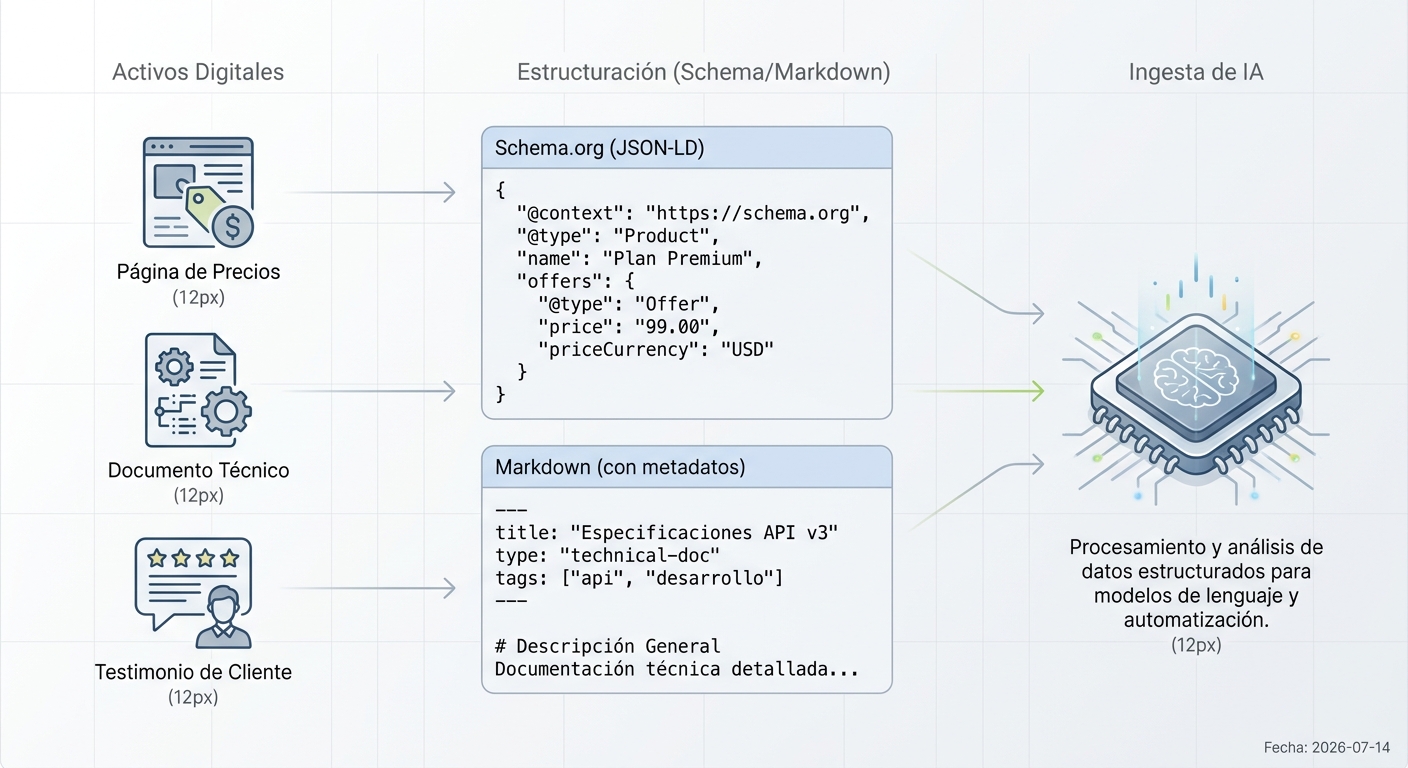Image resolution: width=1408 pixels, height=768 pixels.
Task: Click the # Descripción General heading line
Action: (x=608, y=646)
